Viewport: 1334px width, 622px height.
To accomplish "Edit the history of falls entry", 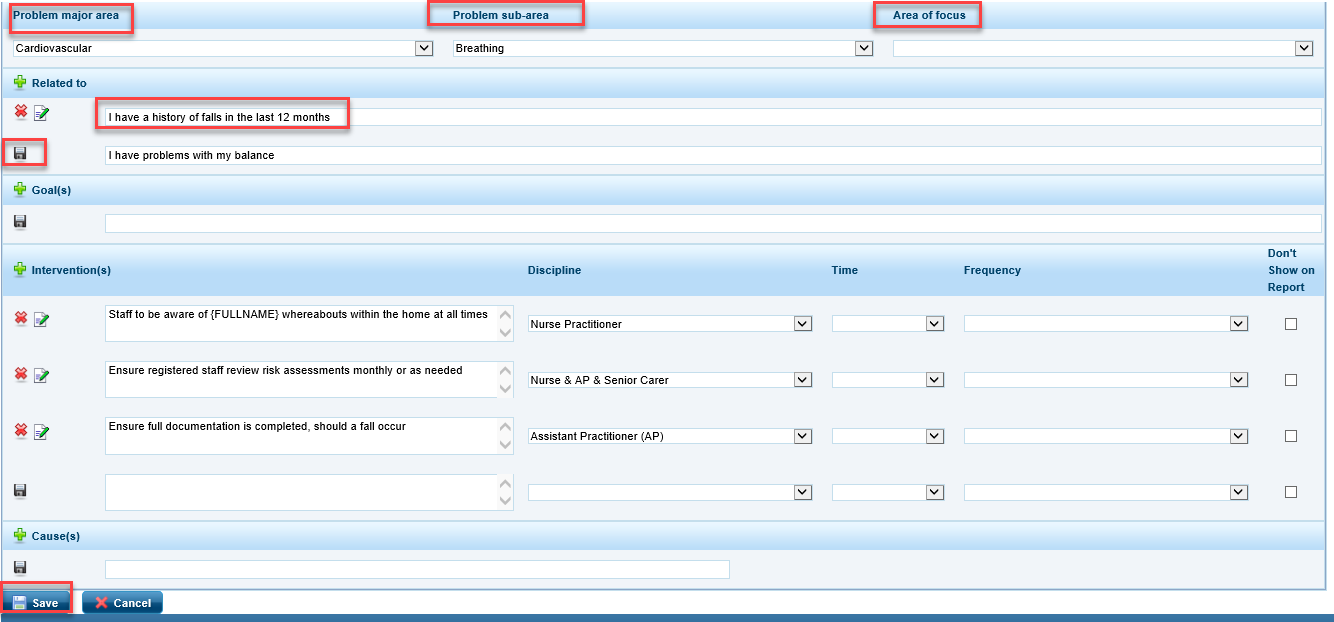I will point(41,114).
